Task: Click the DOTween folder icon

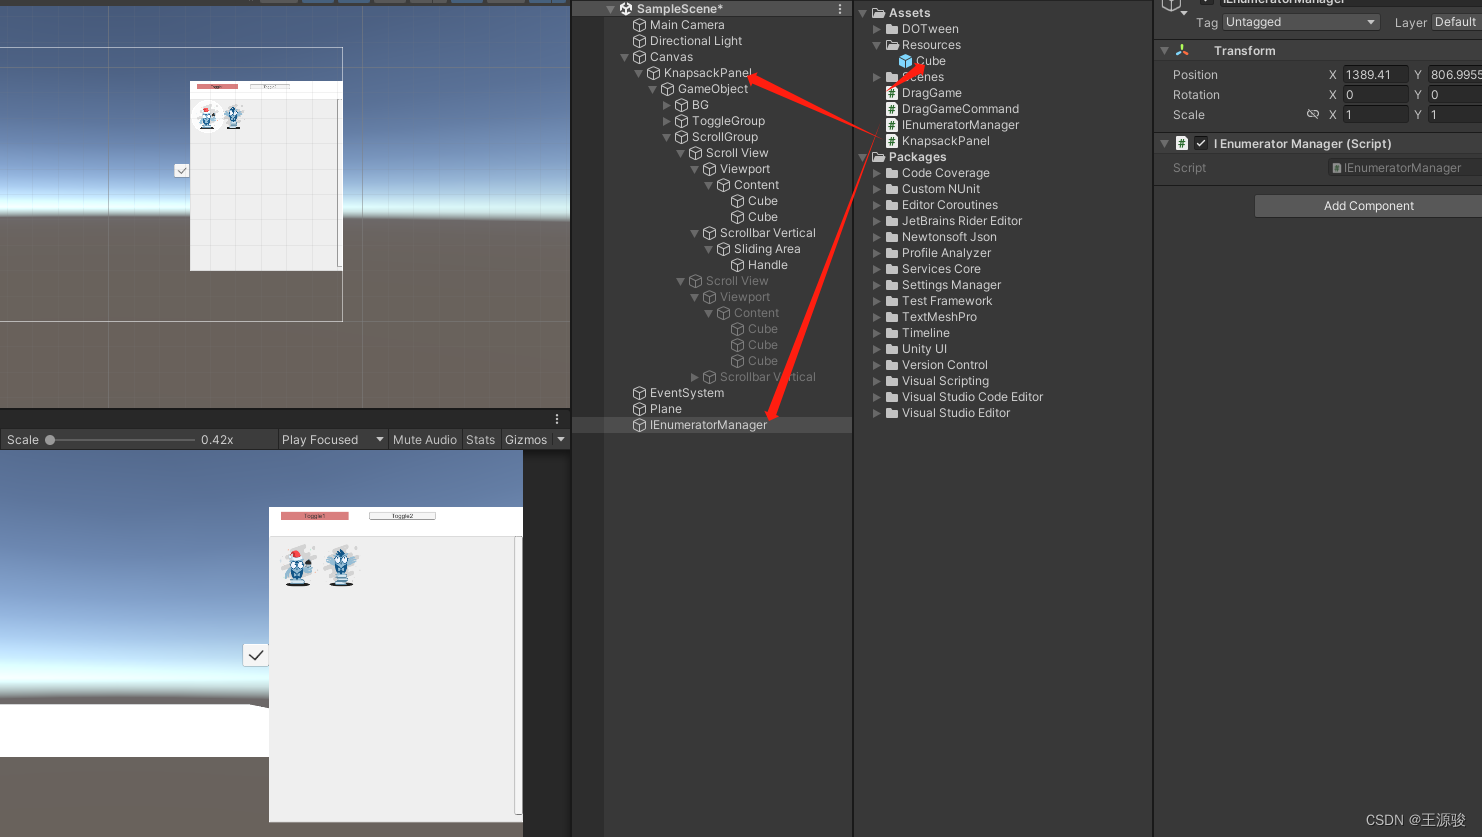Action: click(892, 29)
